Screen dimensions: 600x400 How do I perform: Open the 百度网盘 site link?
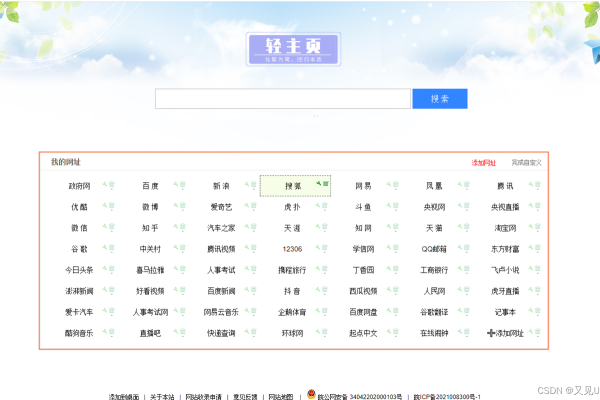click(x=363, y=312)
